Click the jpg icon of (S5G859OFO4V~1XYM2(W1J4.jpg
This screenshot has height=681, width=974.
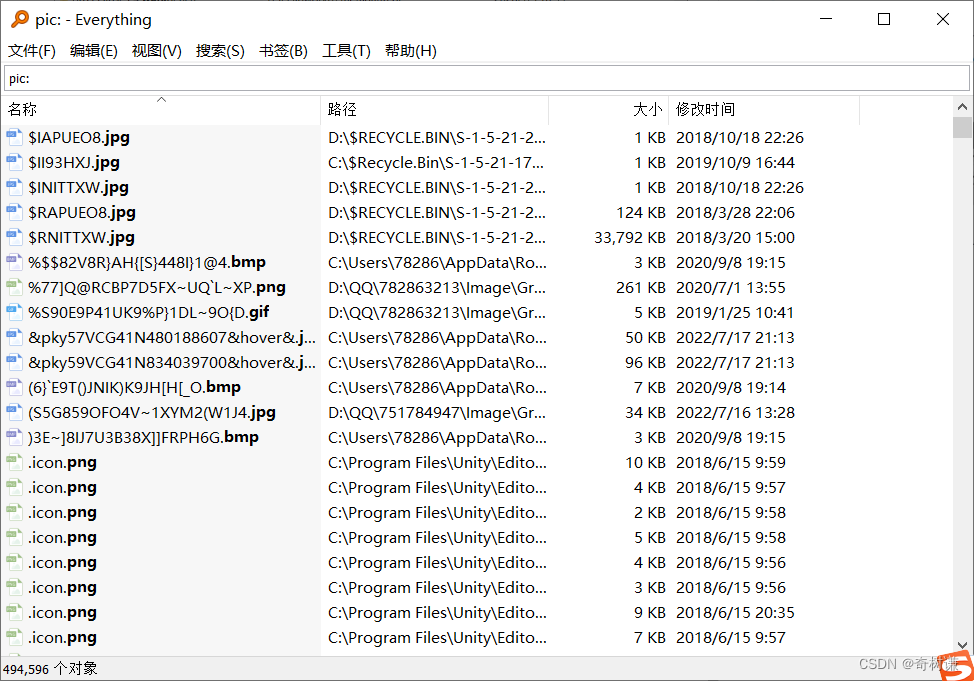pyautogui.click(x=14, y=412)
